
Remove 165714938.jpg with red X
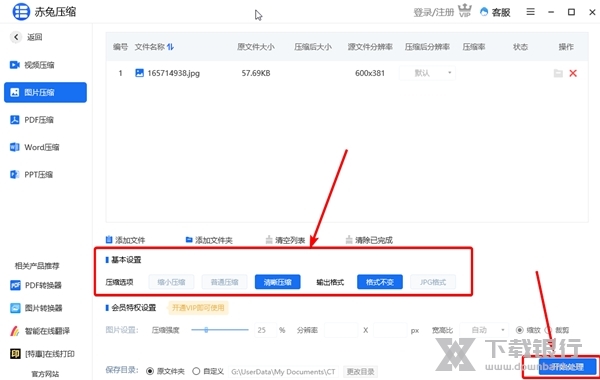coord(573,73)
